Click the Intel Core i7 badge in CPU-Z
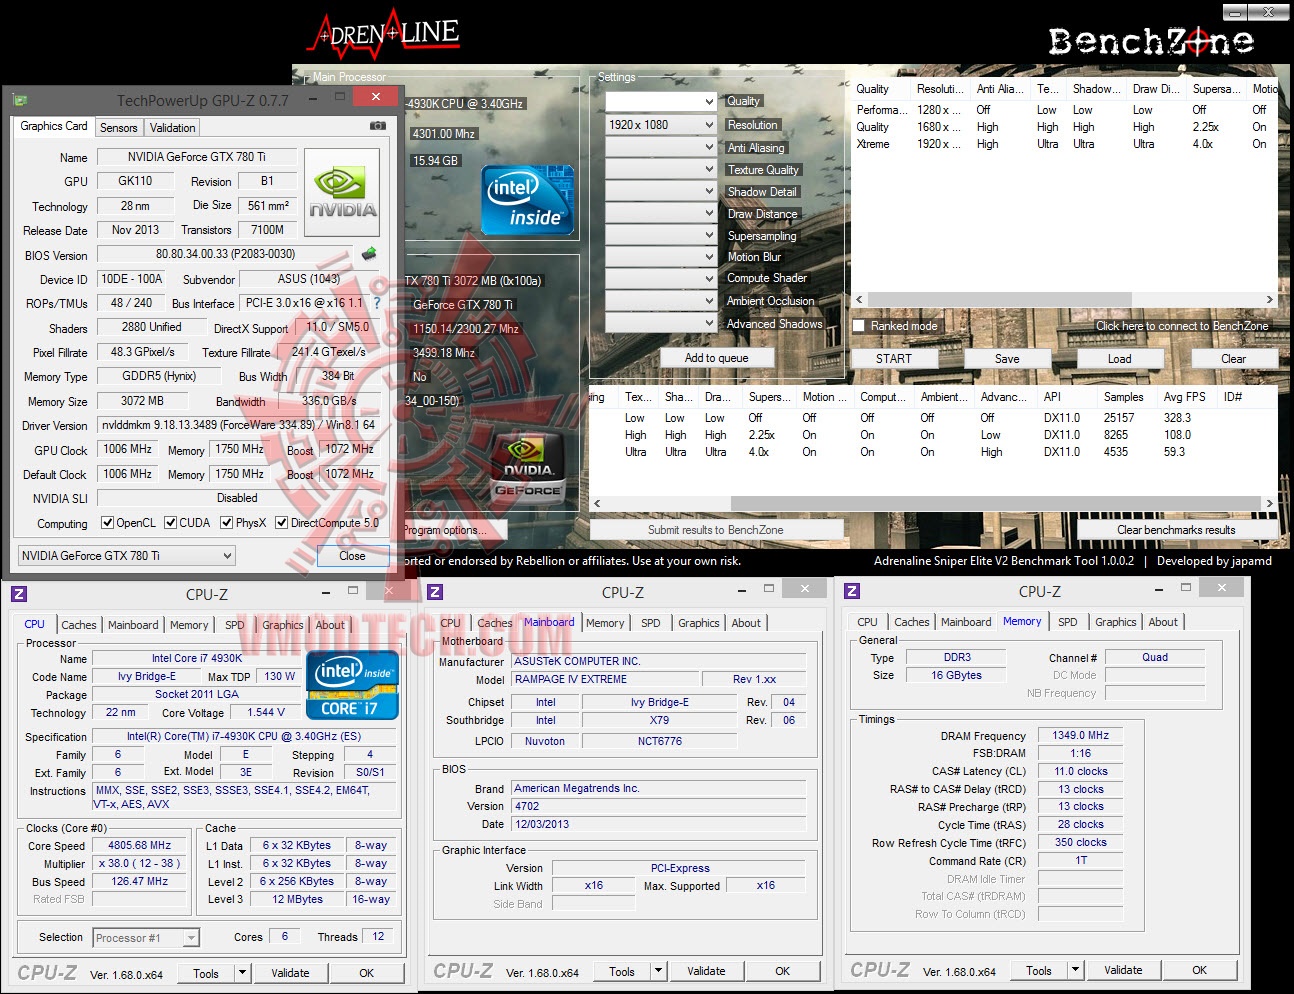The height and width of the screenshot is (994, 1294). point(352,685)
